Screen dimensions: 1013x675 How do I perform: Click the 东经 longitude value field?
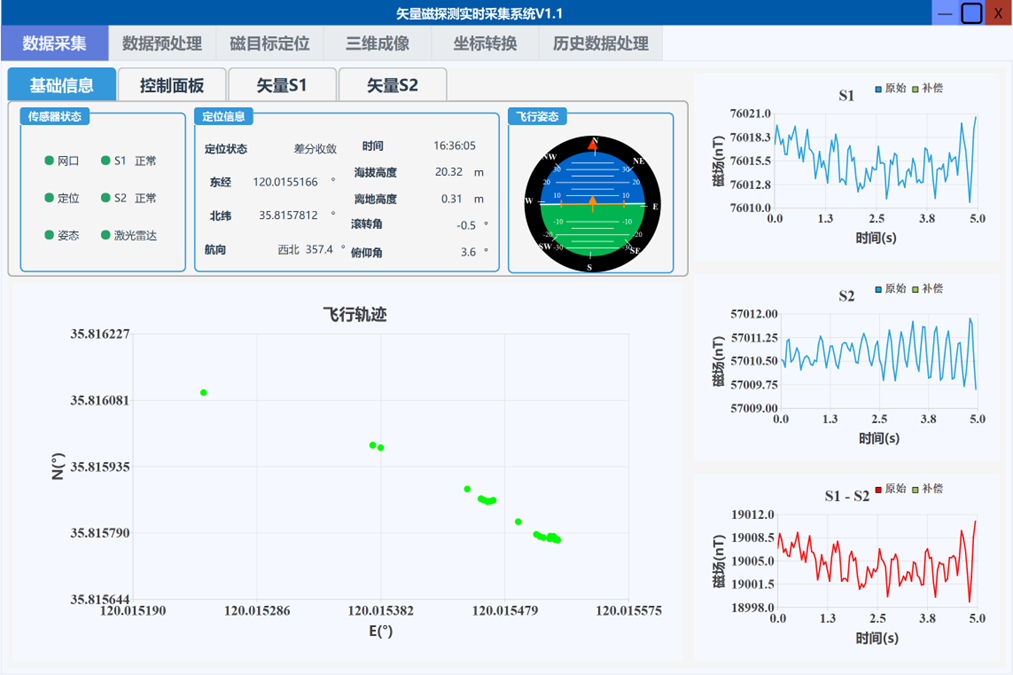click(286, 182)
